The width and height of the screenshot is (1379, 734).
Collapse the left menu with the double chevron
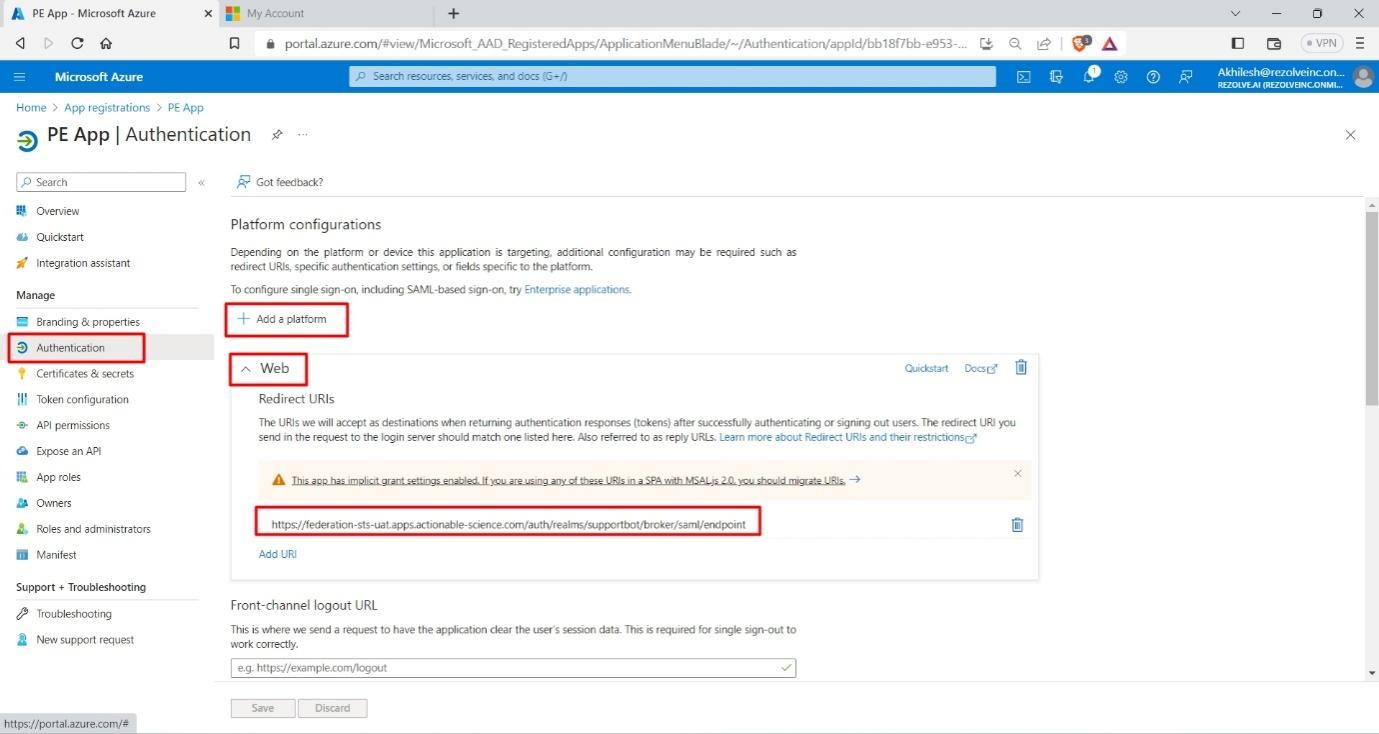click(201, 182)
